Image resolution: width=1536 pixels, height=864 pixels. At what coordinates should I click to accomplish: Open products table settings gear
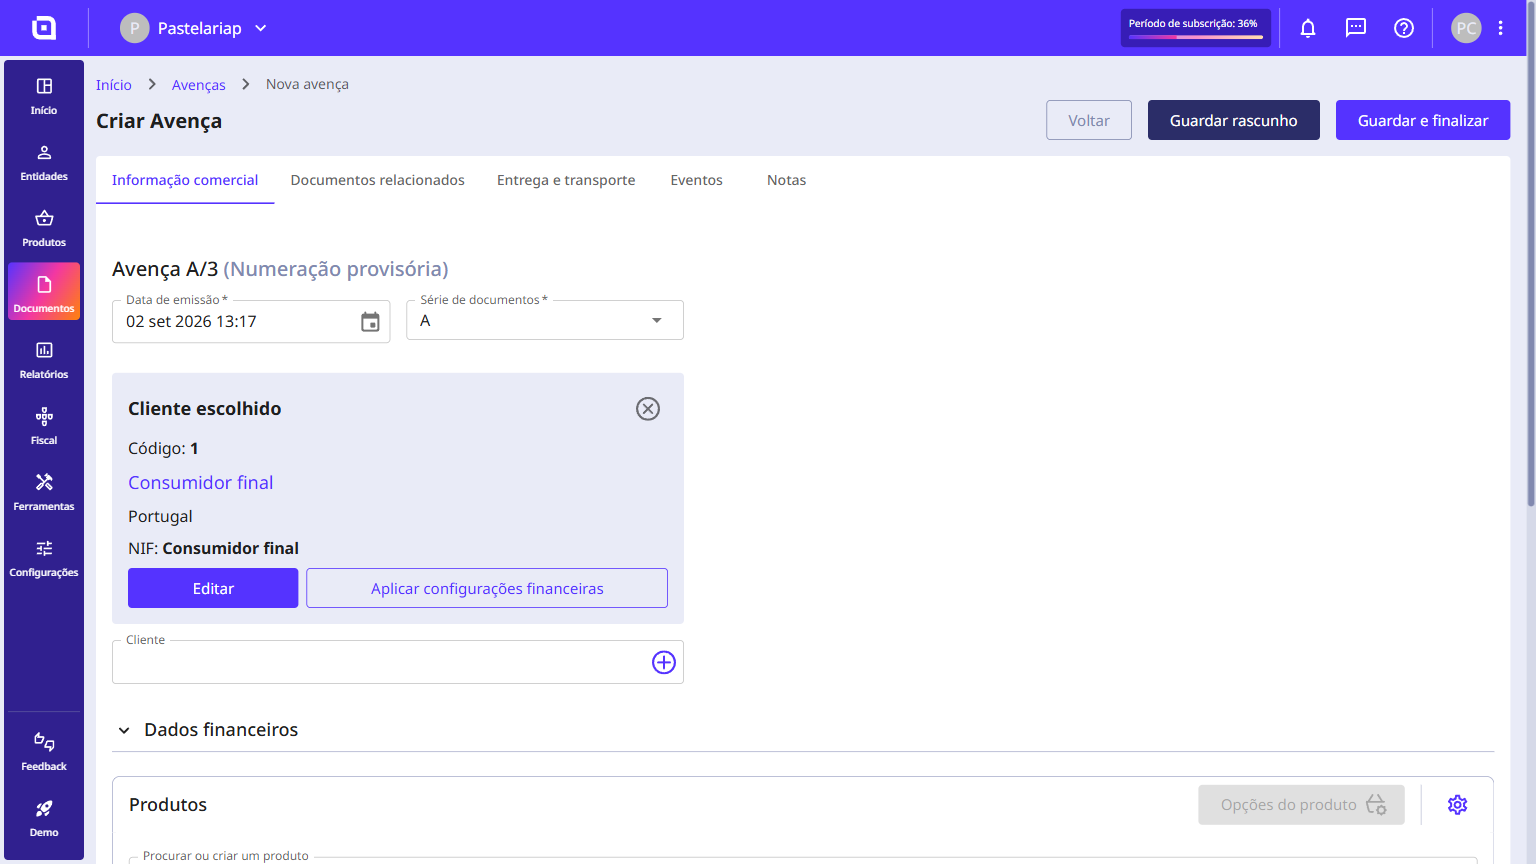point(1458,805)
